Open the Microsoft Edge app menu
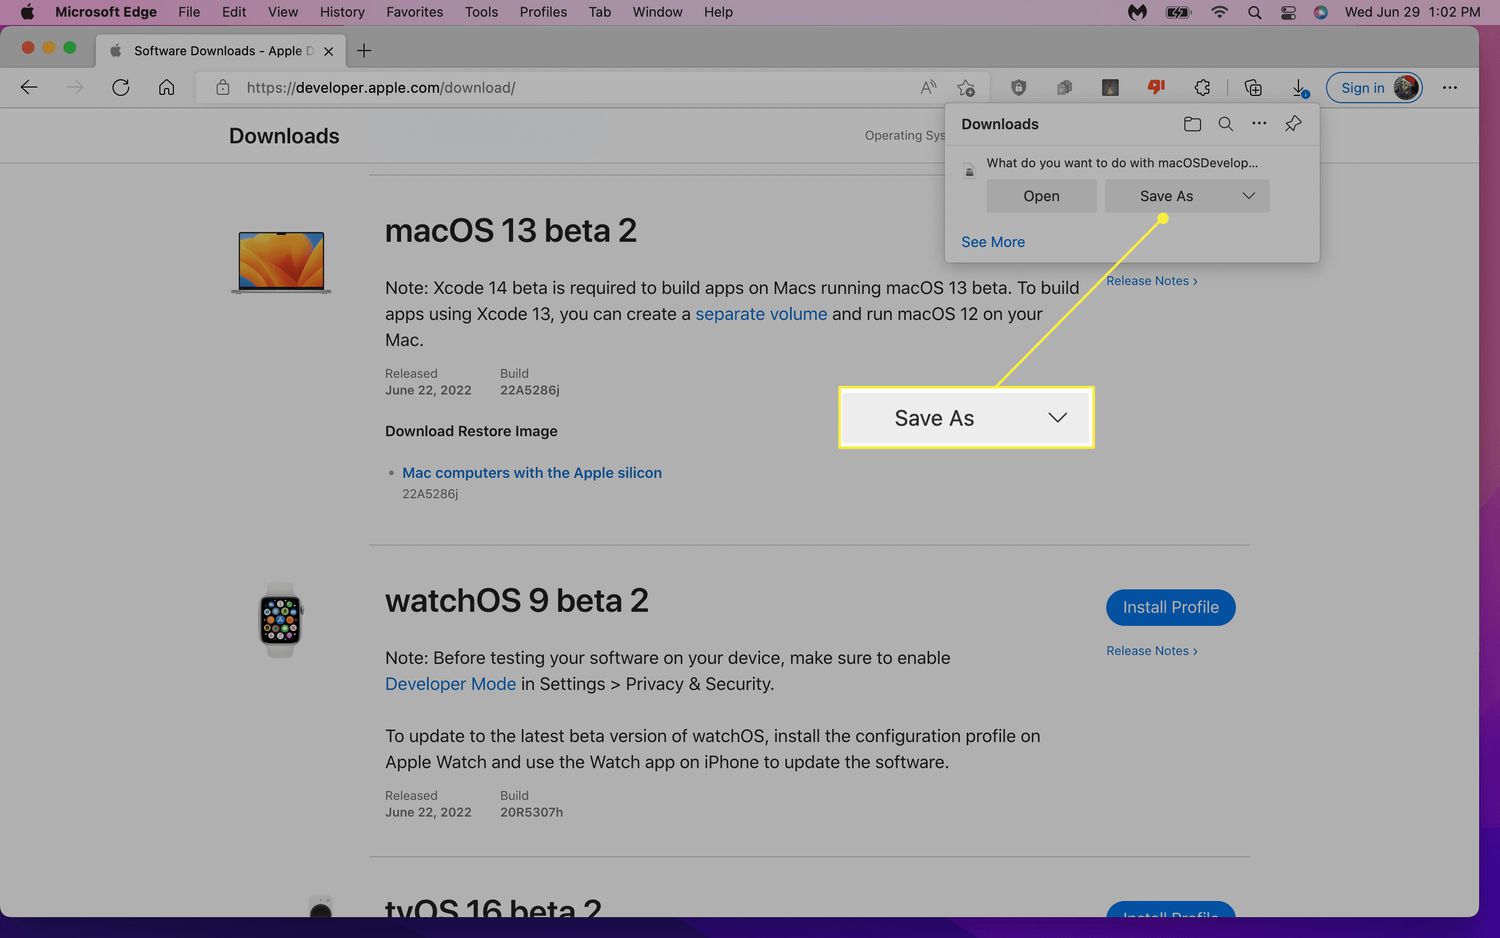Viewport: 1500px width, 938px height. click(106, 12)
